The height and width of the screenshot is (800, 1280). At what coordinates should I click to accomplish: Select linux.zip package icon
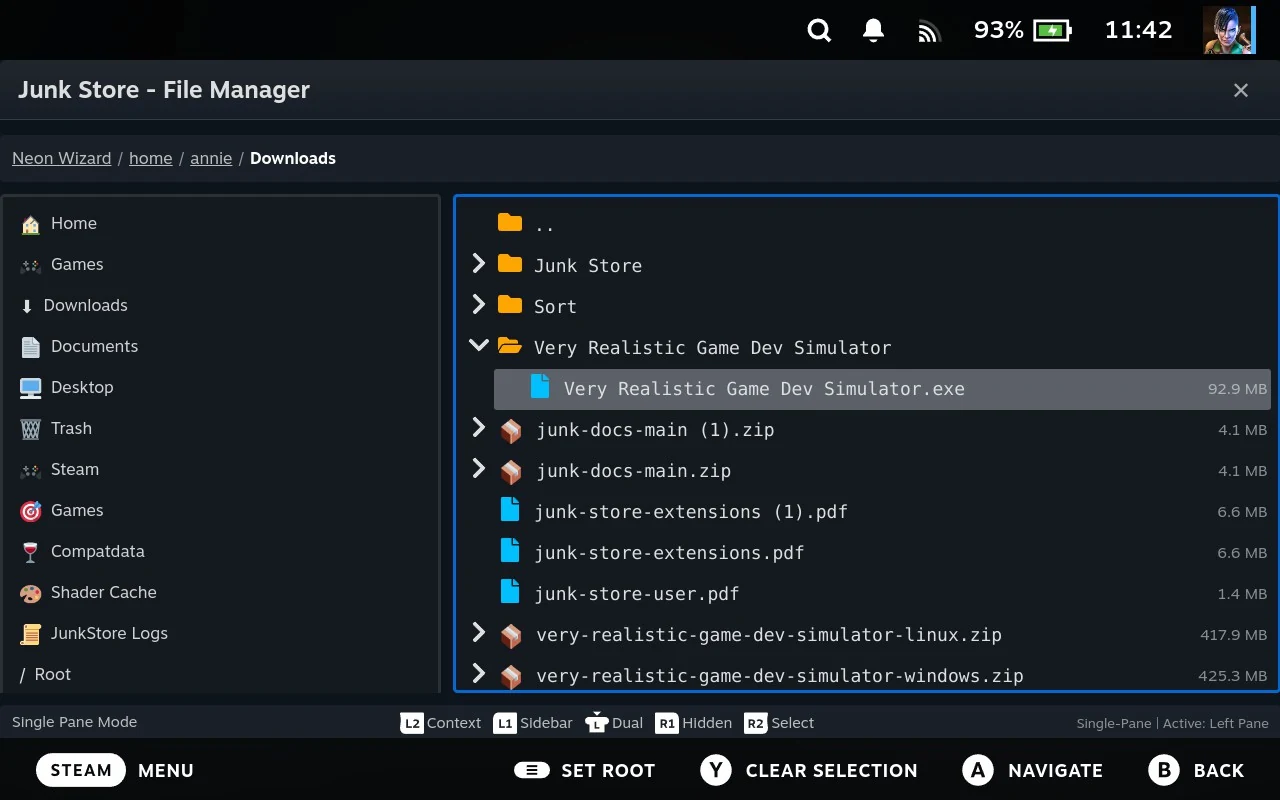click(x=511, y=635)
